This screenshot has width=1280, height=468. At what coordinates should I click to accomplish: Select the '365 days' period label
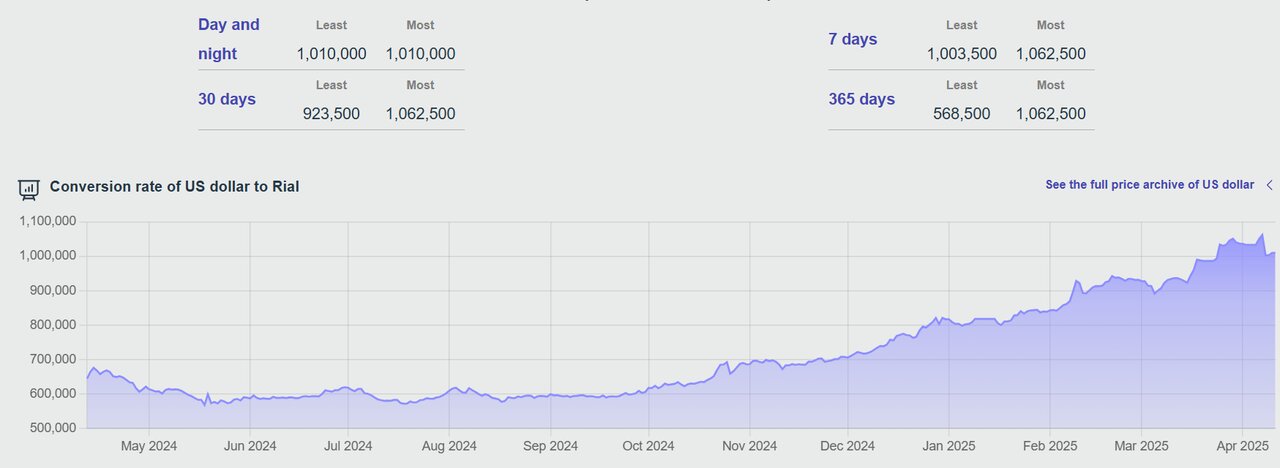click(861, 99)
